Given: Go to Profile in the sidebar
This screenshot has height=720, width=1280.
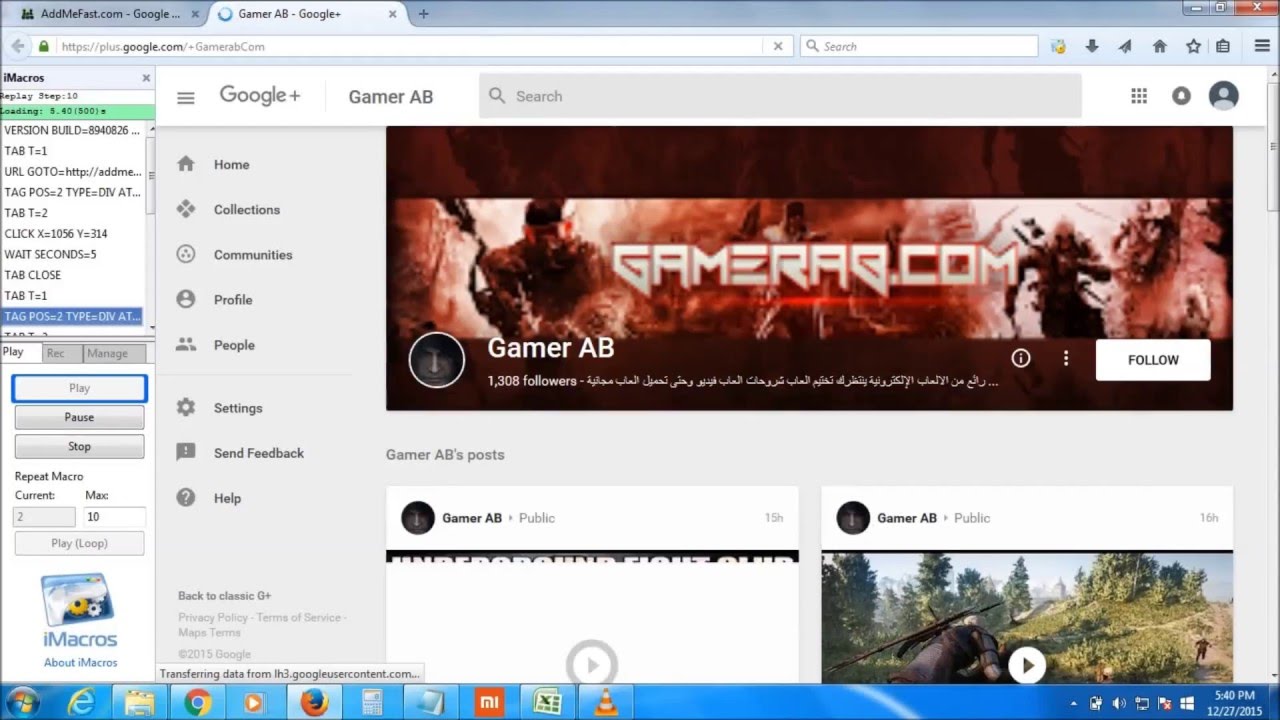Looking at the screenshot, I should pos(233,300).
